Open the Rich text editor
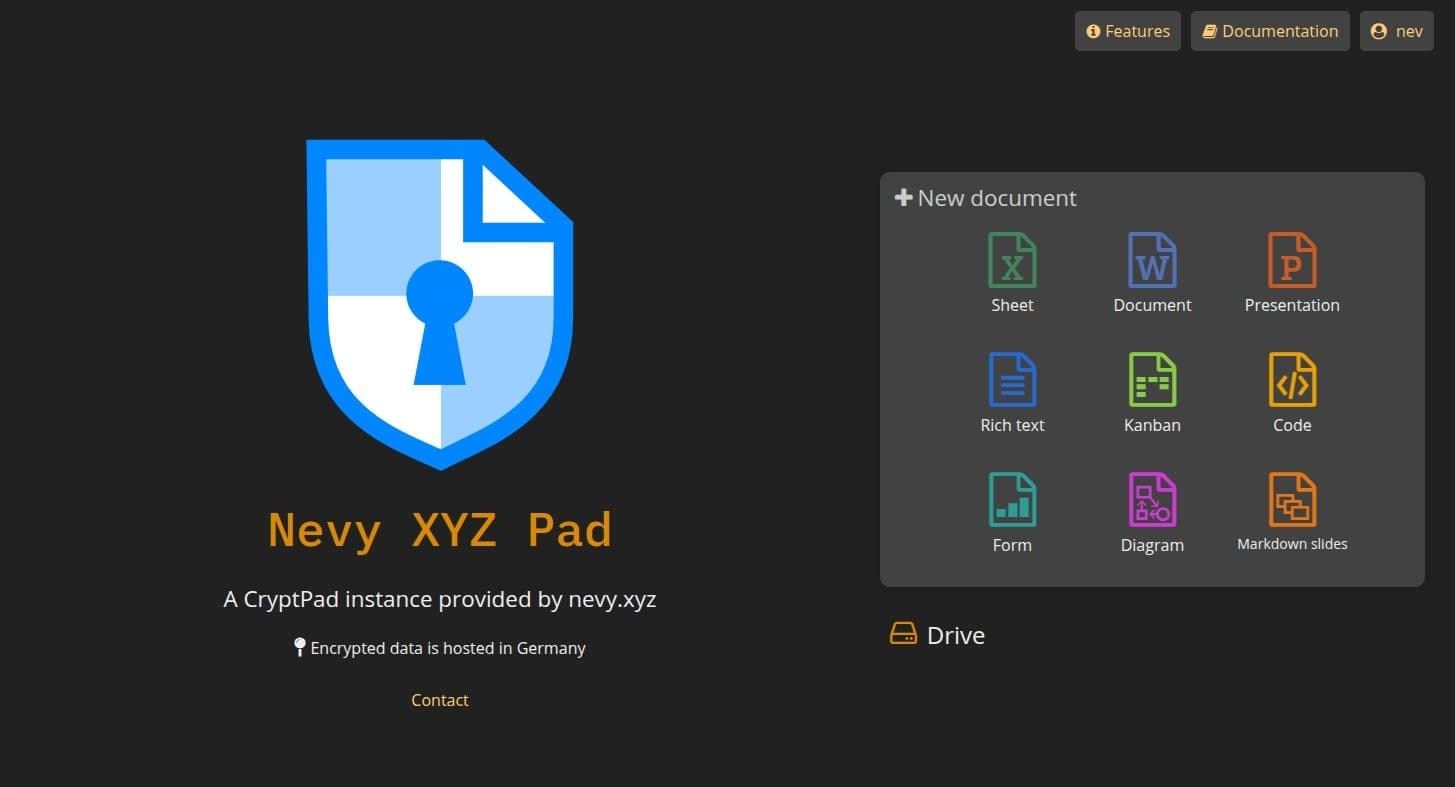 point(1011,390)
